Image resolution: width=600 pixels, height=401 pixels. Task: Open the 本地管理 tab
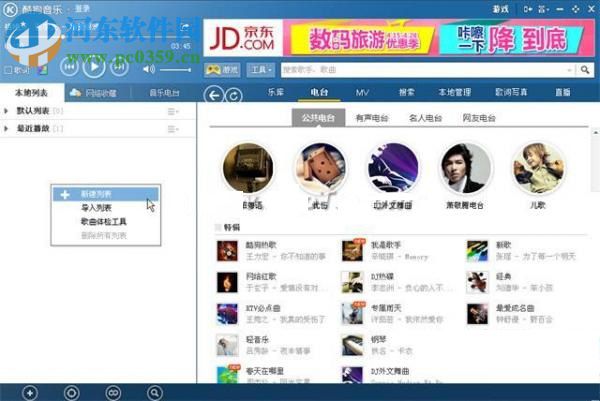tap(455, 92)
